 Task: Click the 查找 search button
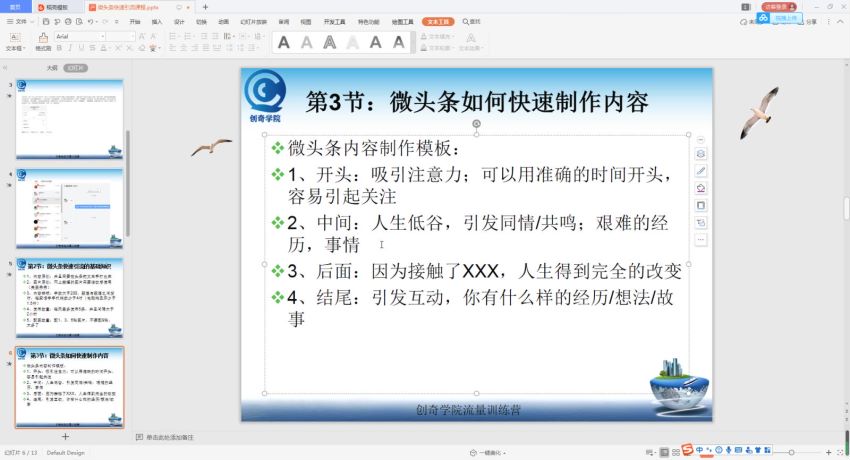pyautogui.click(x=472, y=22)
